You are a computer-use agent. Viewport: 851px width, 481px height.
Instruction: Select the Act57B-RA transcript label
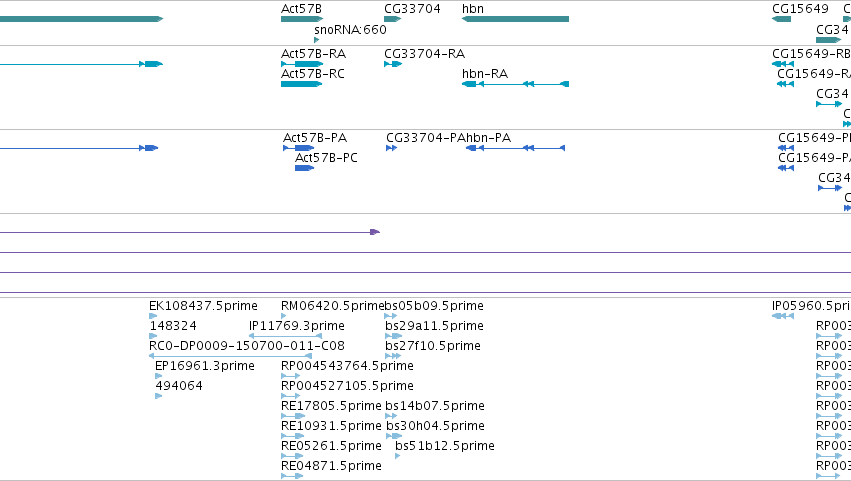tap(313, 54)
